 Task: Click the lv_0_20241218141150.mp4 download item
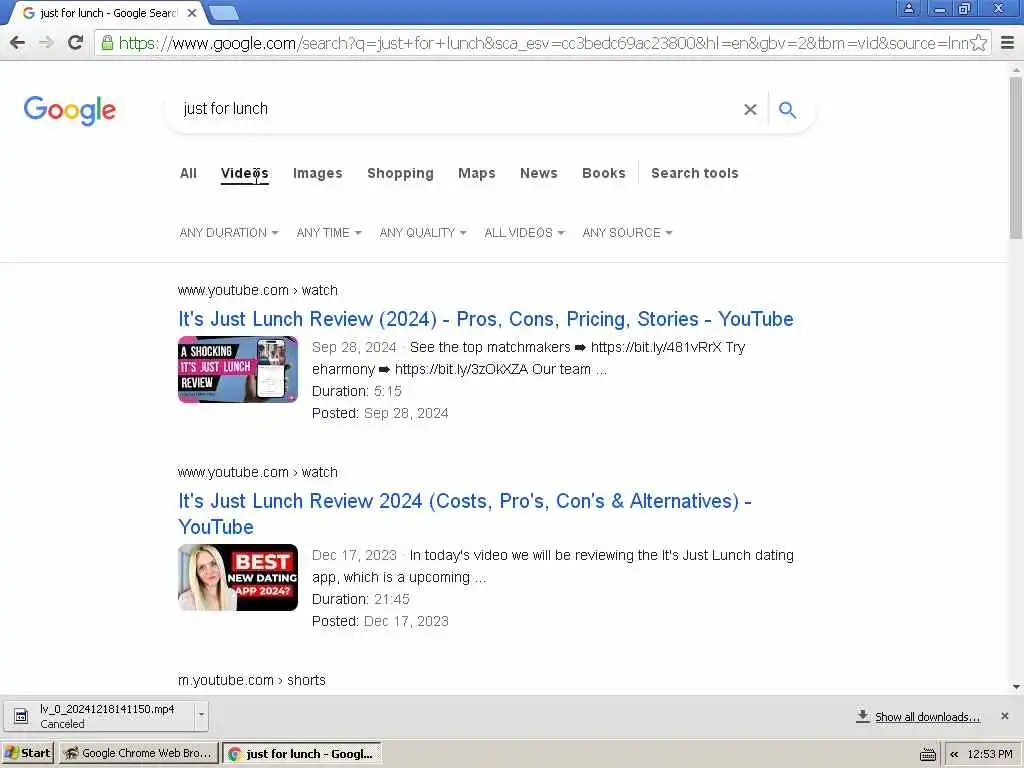pyautogui.click(x=104, y=716)
